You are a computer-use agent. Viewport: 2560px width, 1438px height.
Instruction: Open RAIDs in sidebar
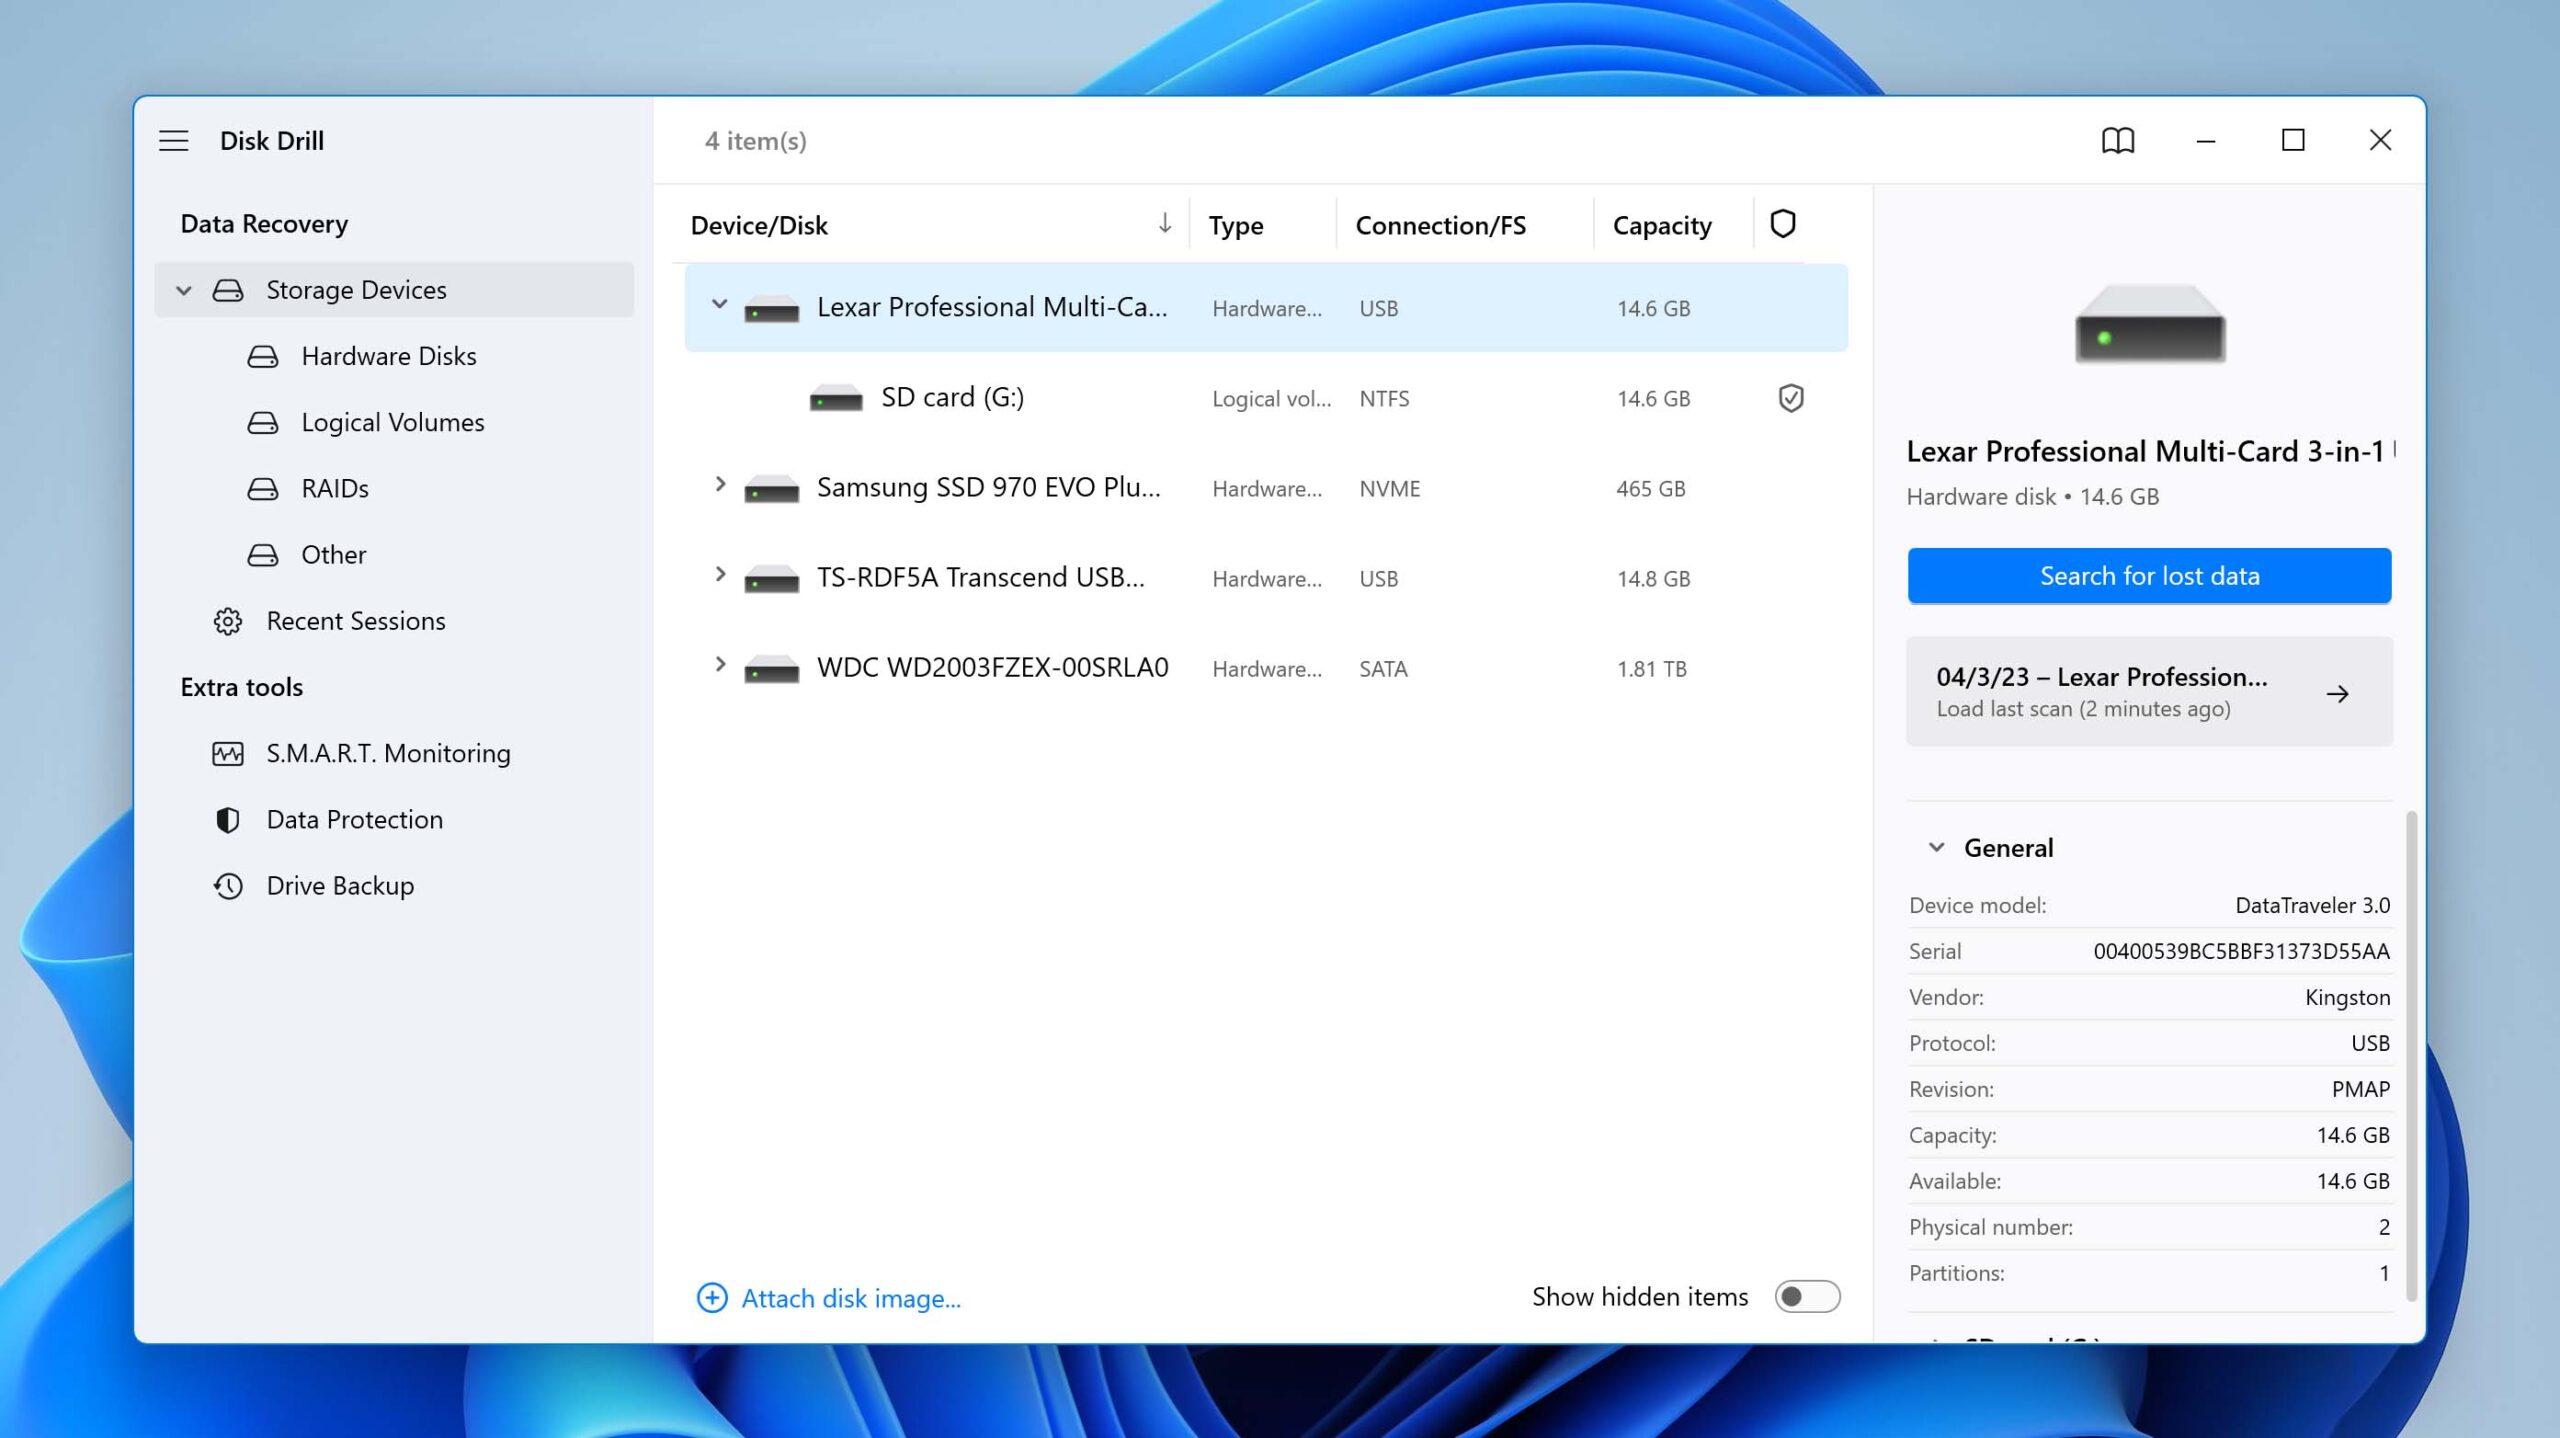(x=335, y=489)
